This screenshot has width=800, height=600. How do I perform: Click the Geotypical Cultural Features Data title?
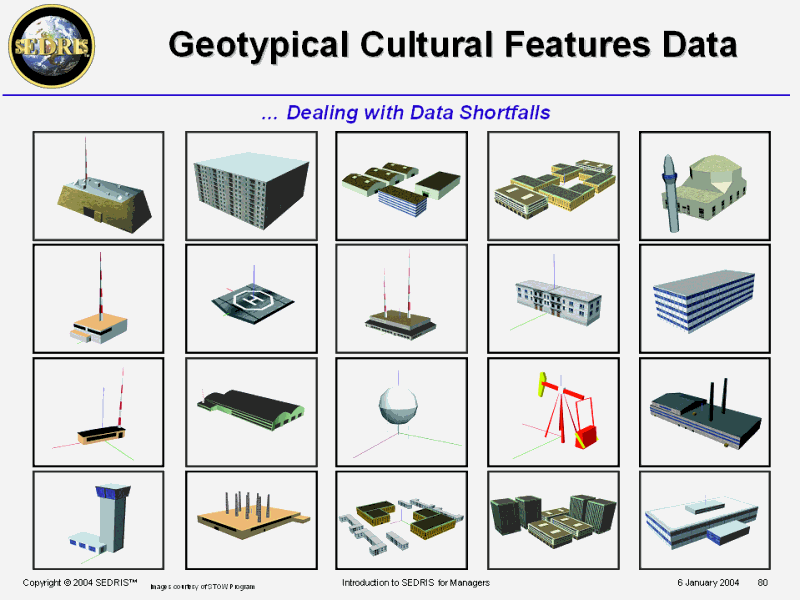click(452, 45)
